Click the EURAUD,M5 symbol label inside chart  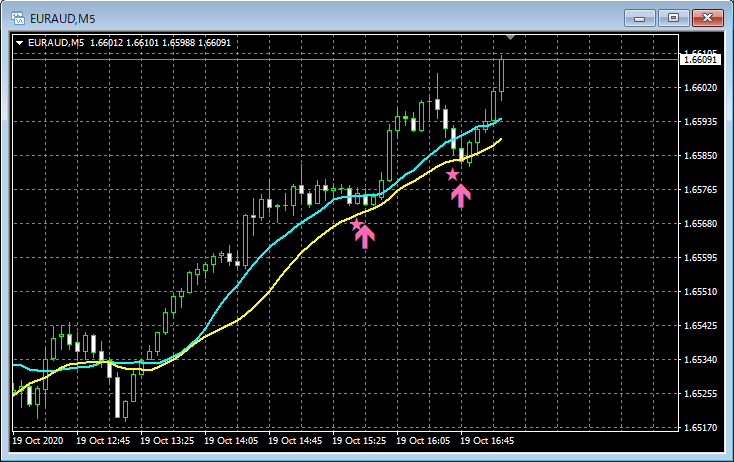click(56, 43)
